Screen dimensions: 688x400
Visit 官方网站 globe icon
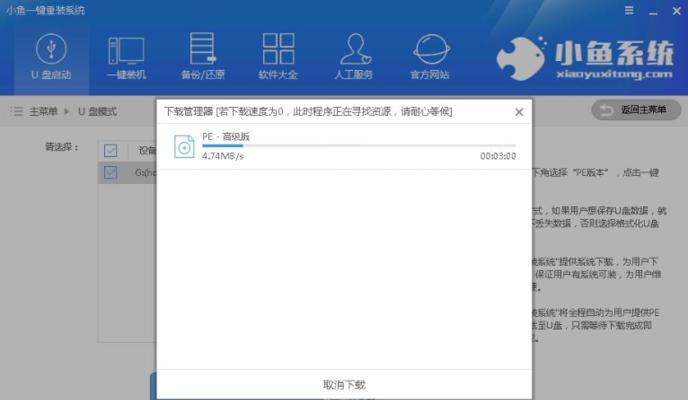pos(431,49)
